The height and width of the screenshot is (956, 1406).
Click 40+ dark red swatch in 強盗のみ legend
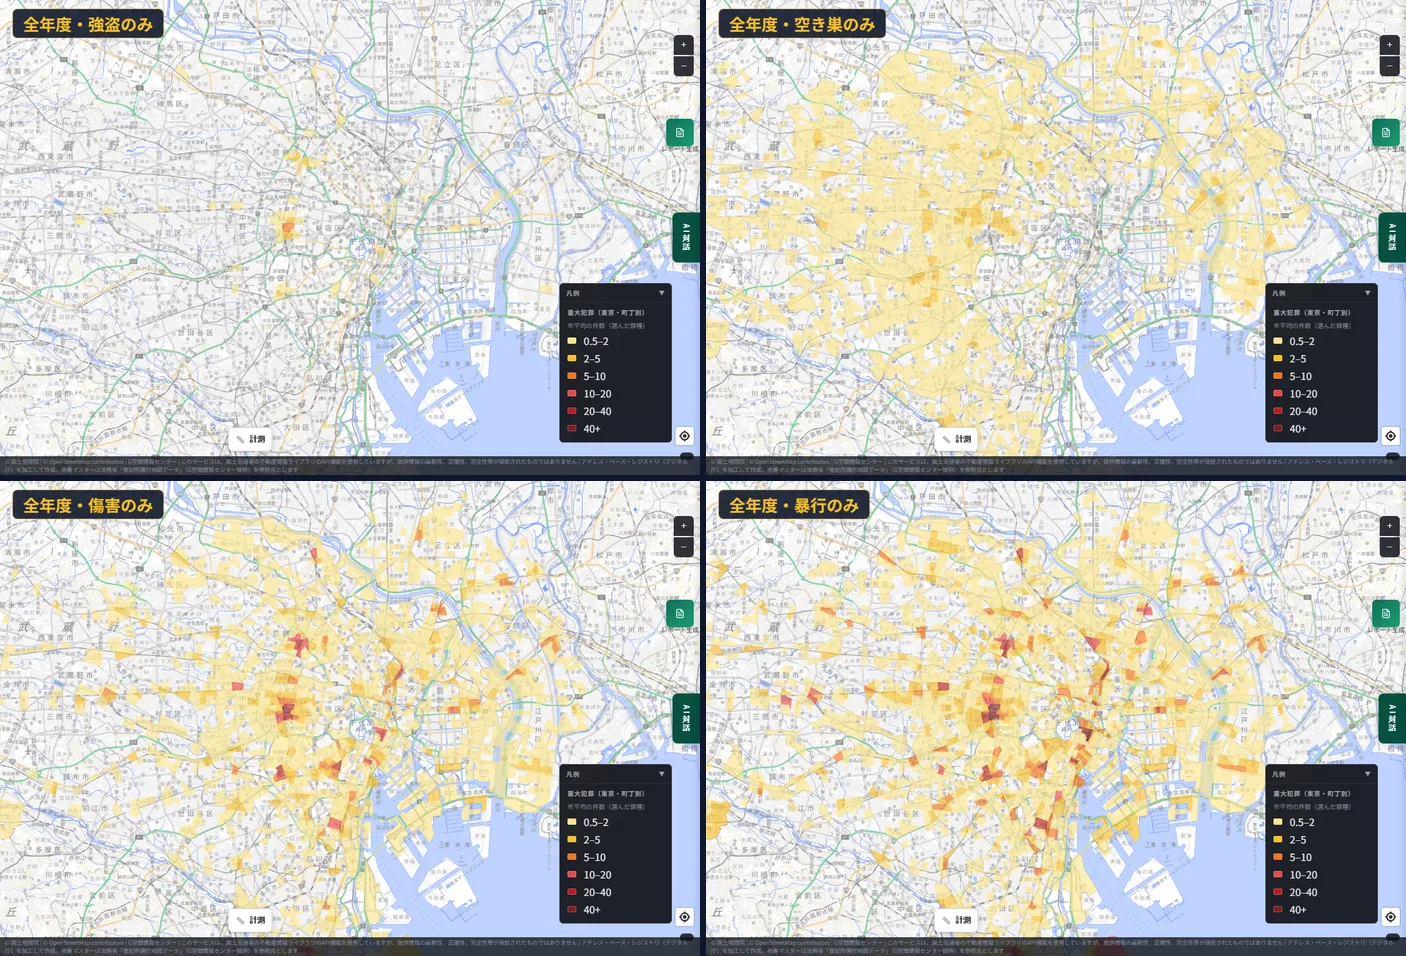coord(572,429)
